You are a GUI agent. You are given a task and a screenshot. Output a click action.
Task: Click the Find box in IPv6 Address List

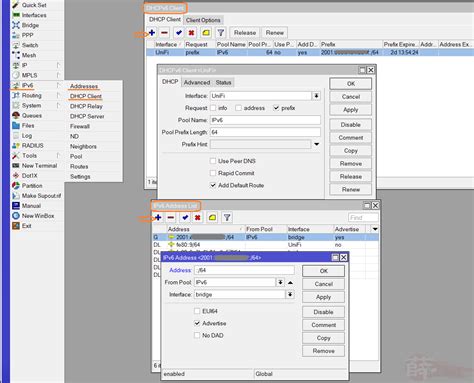(363, 217)
